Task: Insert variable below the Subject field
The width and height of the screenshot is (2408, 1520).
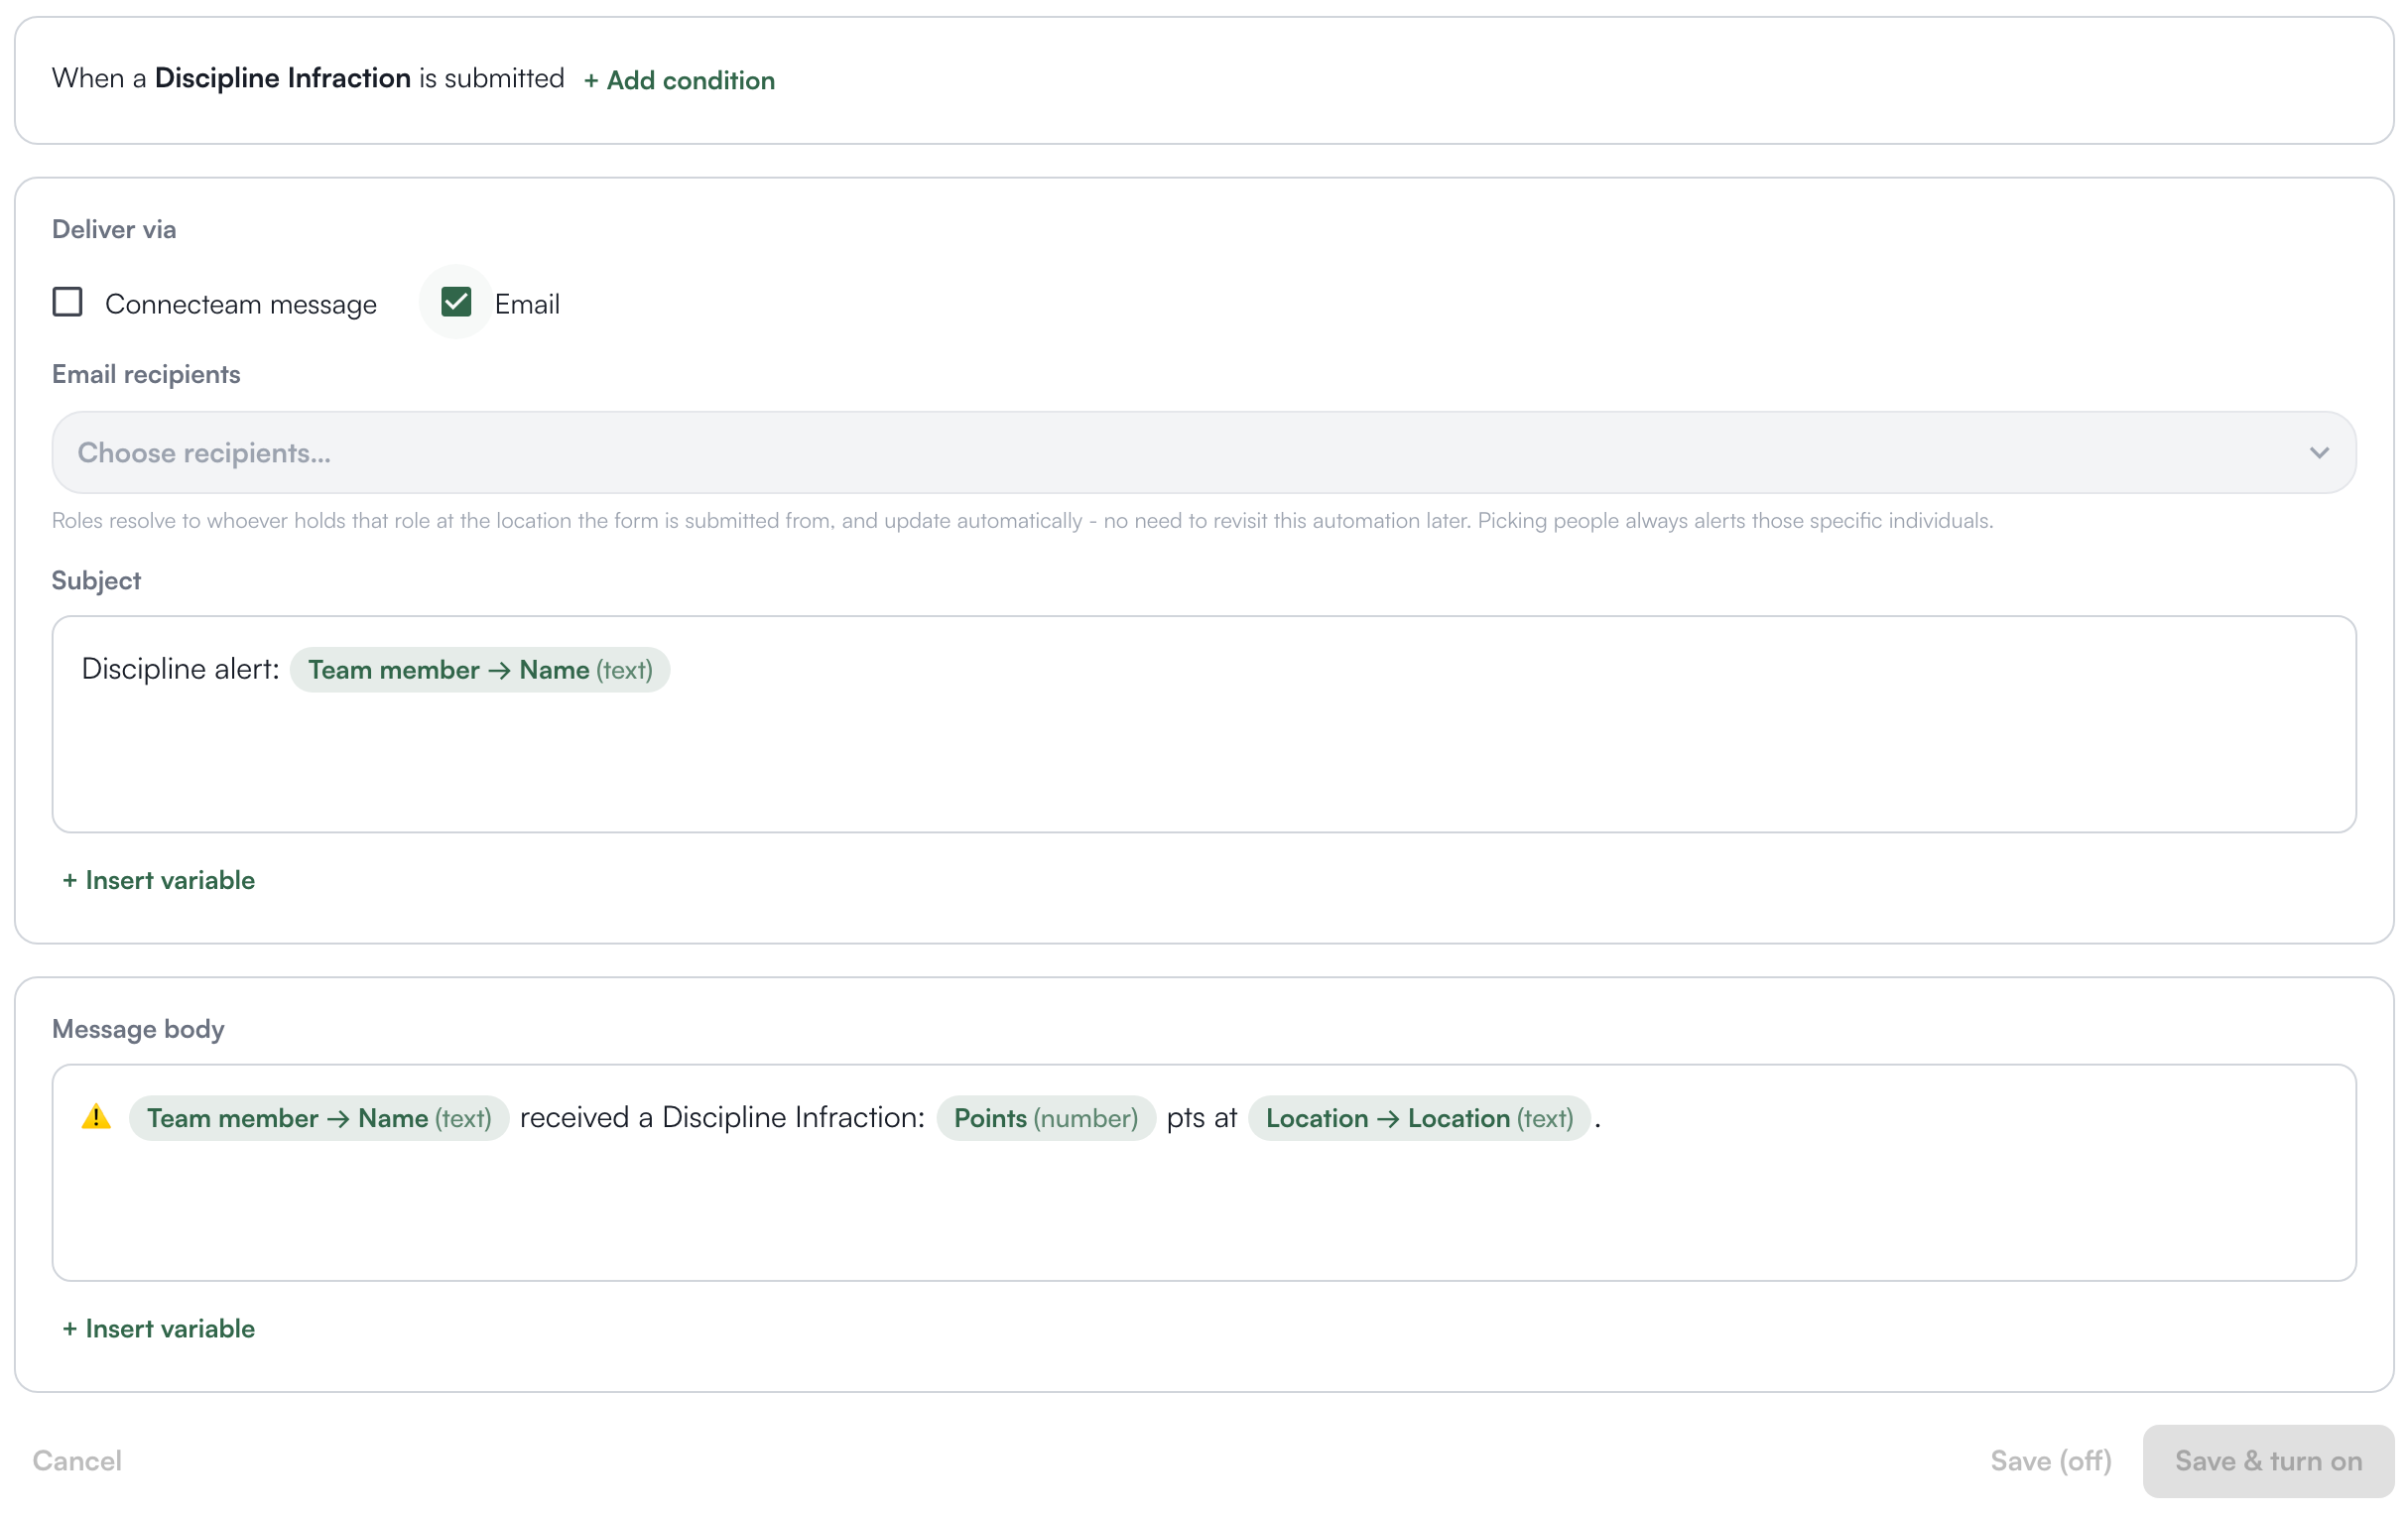Action: click(x=159, y=880)
